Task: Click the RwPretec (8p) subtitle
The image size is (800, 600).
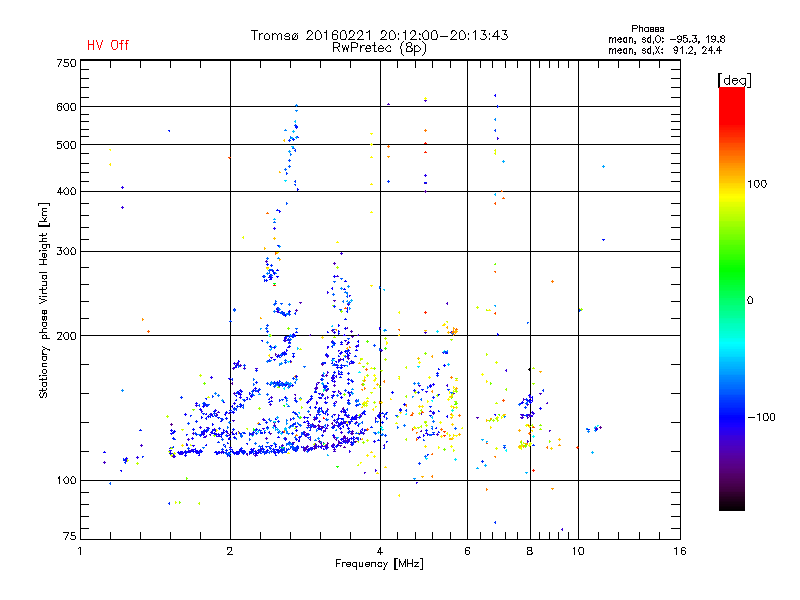Action: pyautogui.click(x=379, y=48)
